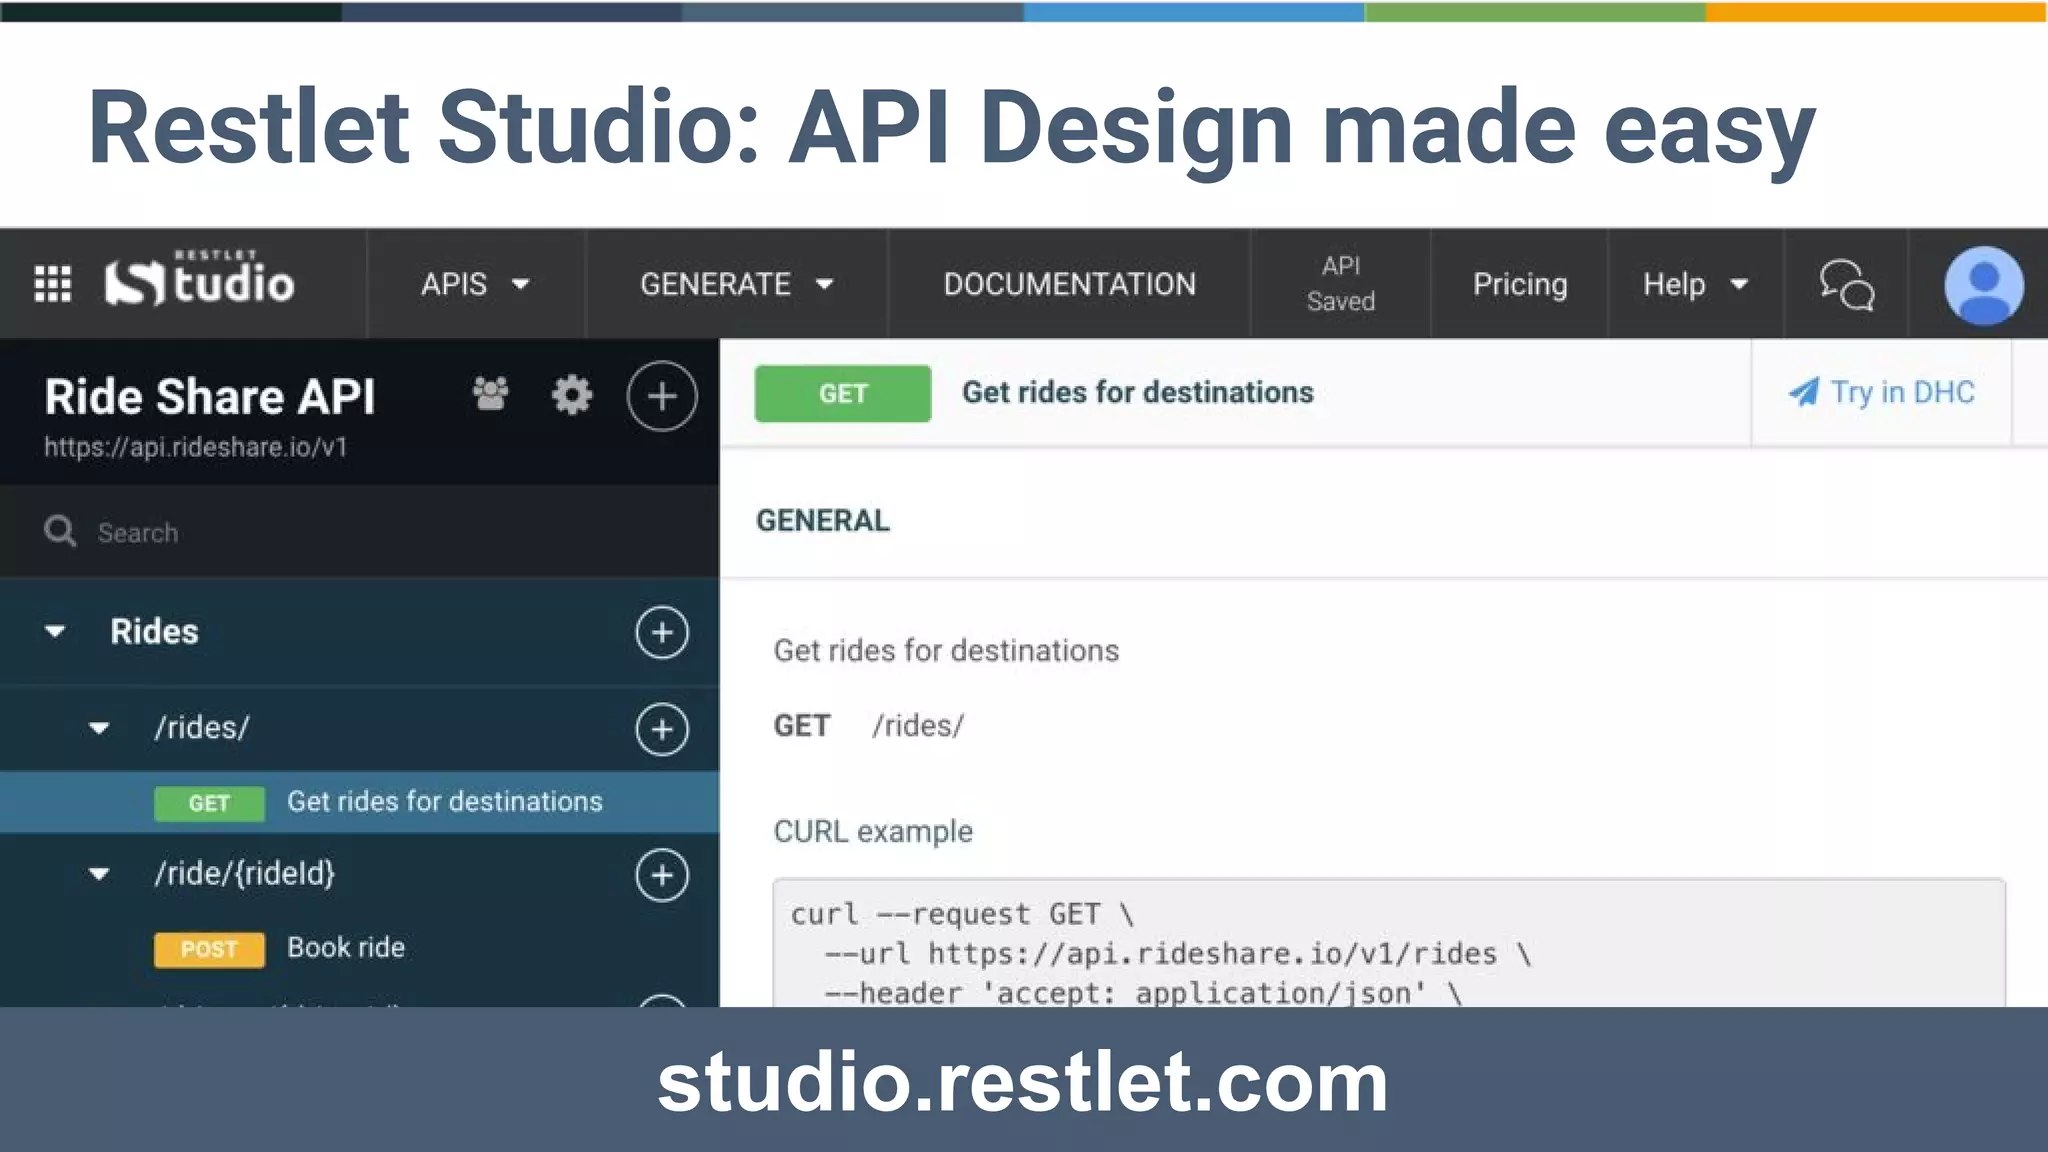
Task: Open the apps grid launcher icon
Action: pyautogui.click(x=53, y=284)
